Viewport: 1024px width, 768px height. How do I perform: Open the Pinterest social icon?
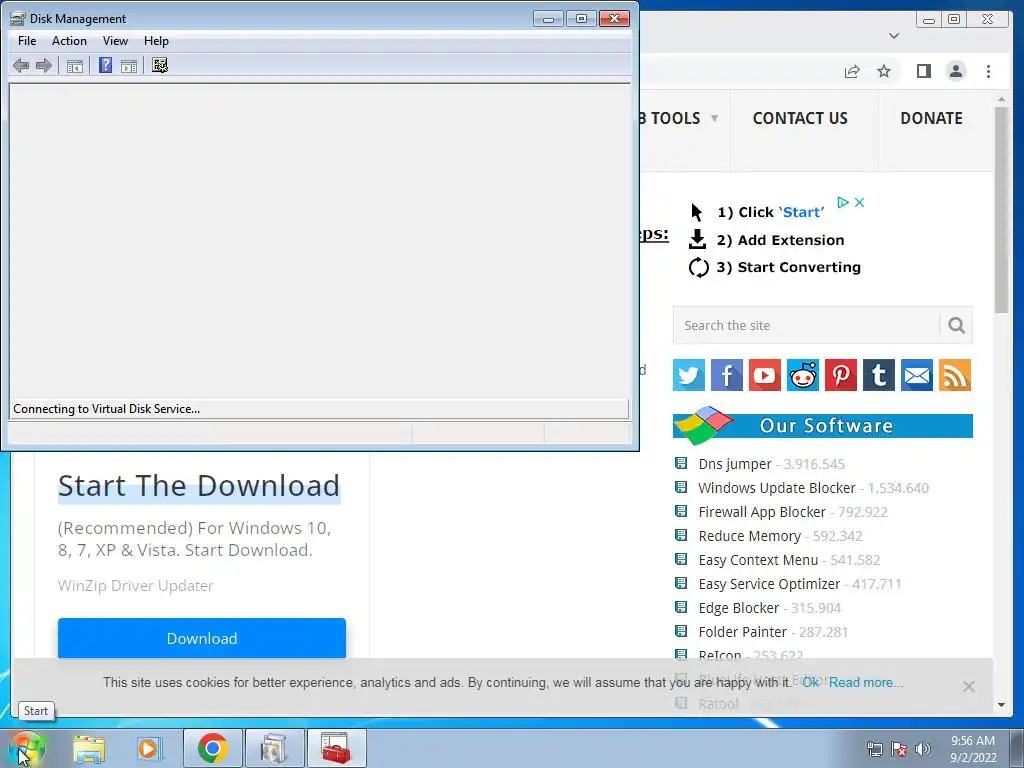[840, 375]
